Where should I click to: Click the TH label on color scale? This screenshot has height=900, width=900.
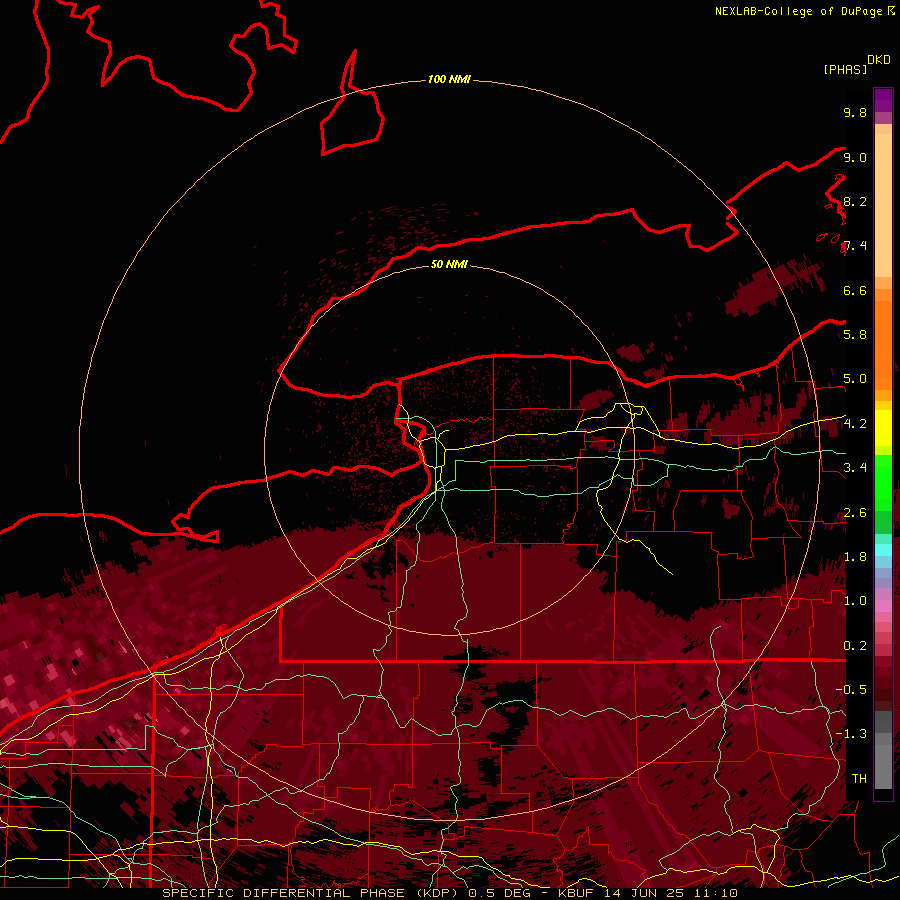click(859, 779)
